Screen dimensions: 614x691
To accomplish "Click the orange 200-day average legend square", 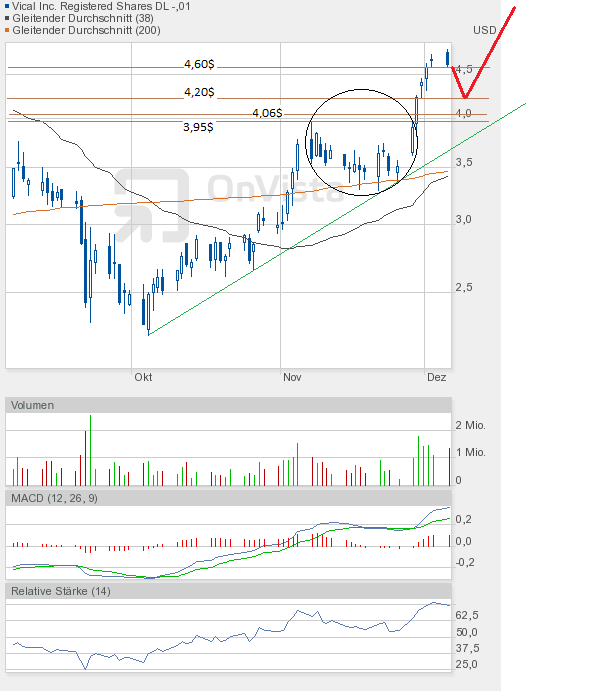I will point(9,30).
